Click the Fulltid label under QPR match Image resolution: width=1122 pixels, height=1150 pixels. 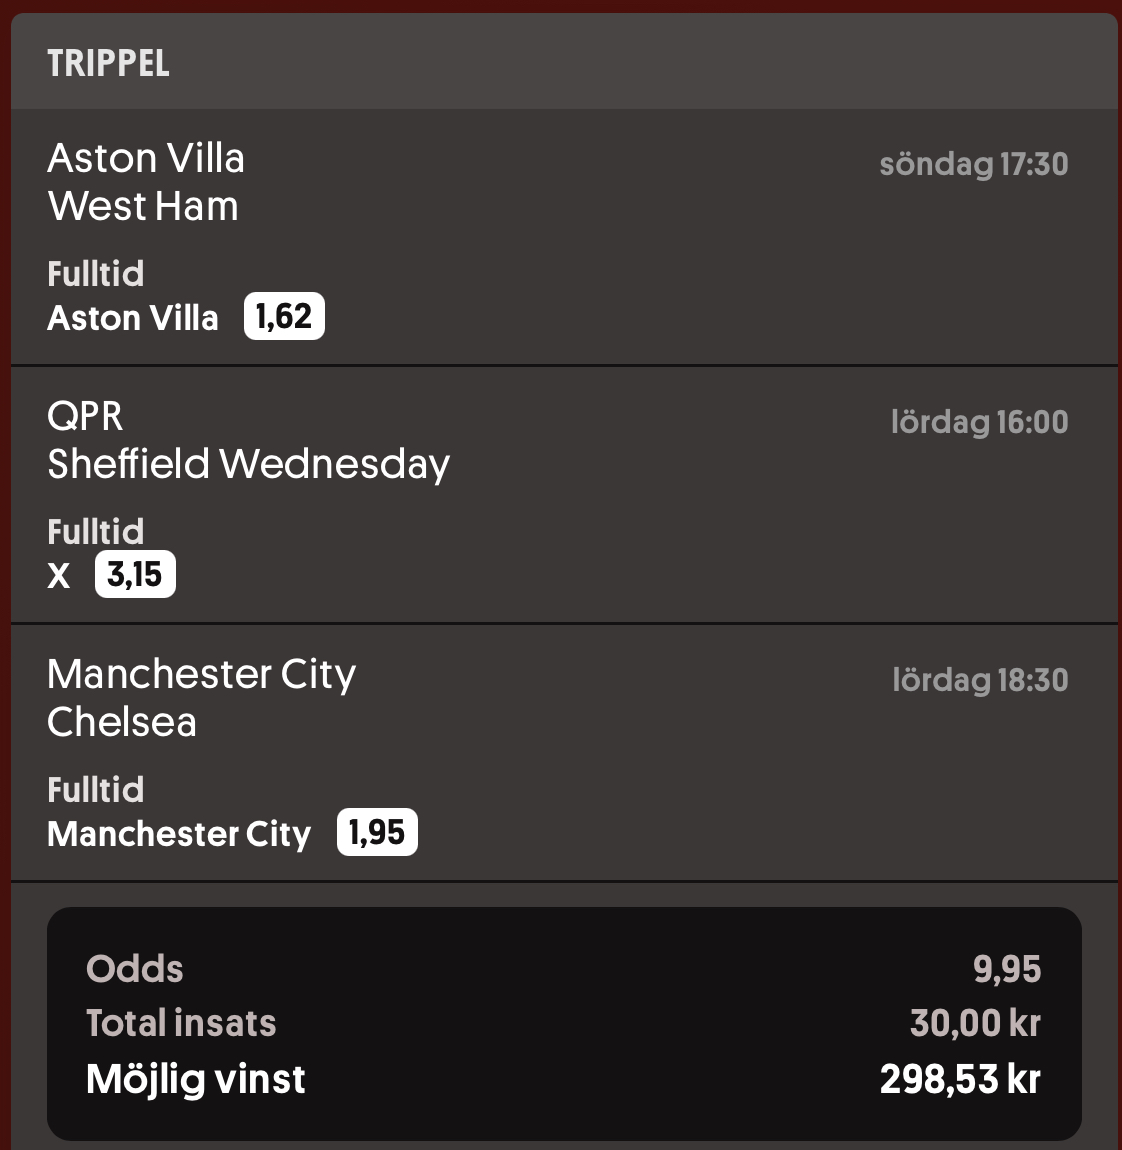coord(95,532)
